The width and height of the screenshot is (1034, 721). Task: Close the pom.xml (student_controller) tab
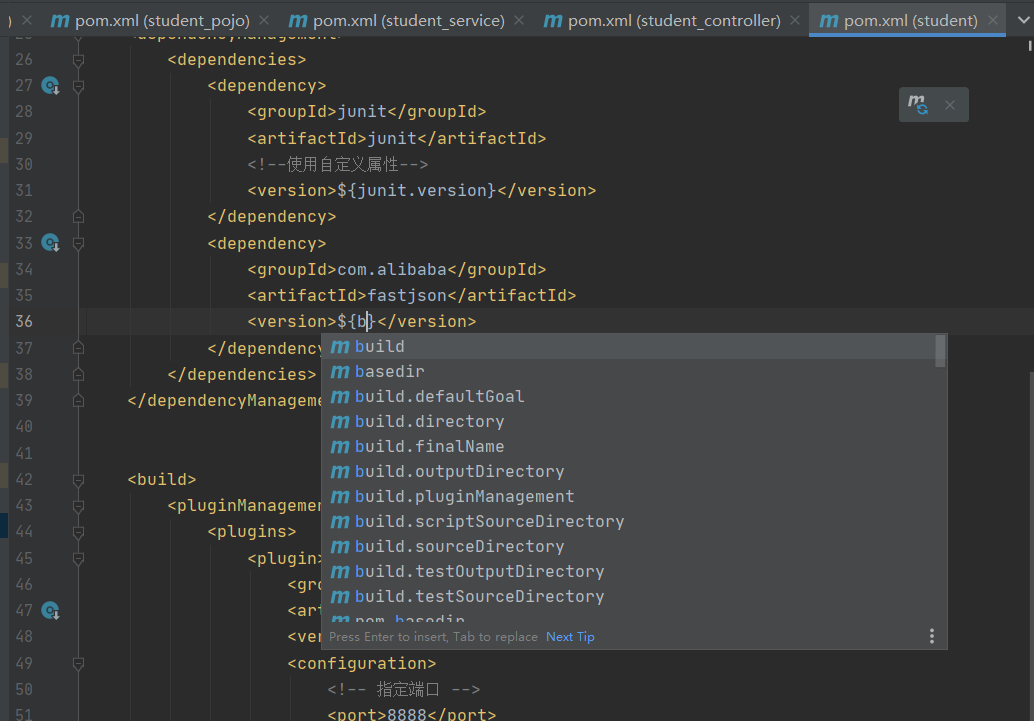click(795, 20)
